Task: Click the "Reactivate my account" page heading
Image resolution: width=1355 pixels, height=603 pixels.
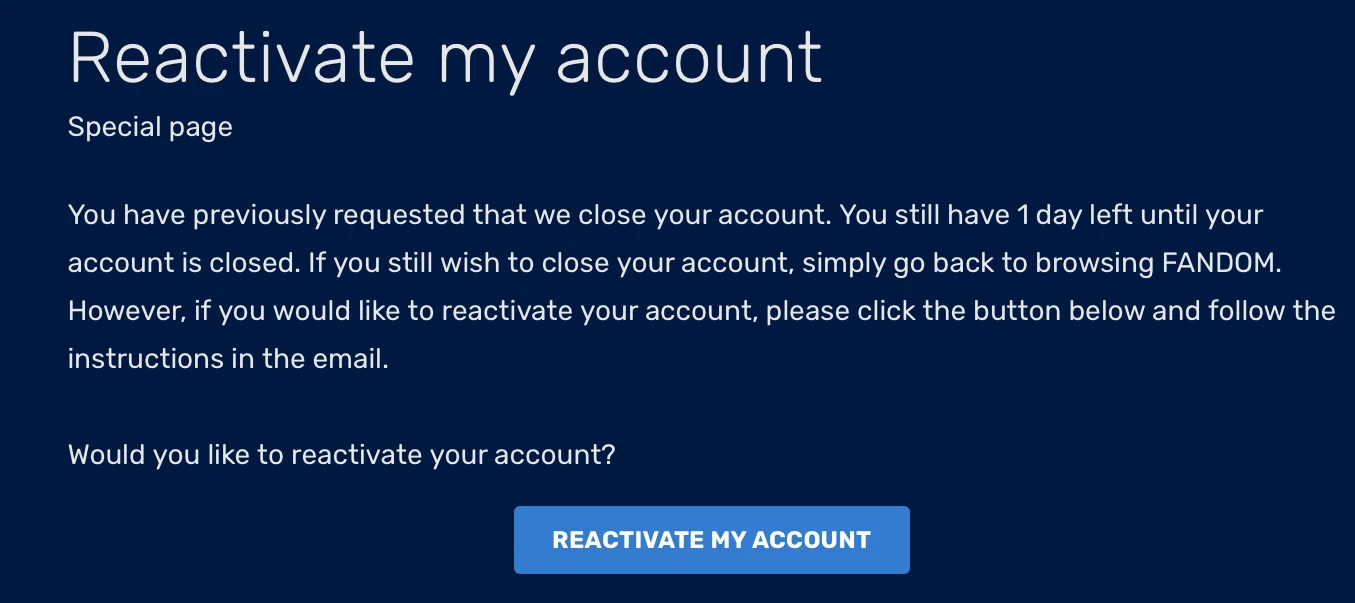Action: coord(445,57)
